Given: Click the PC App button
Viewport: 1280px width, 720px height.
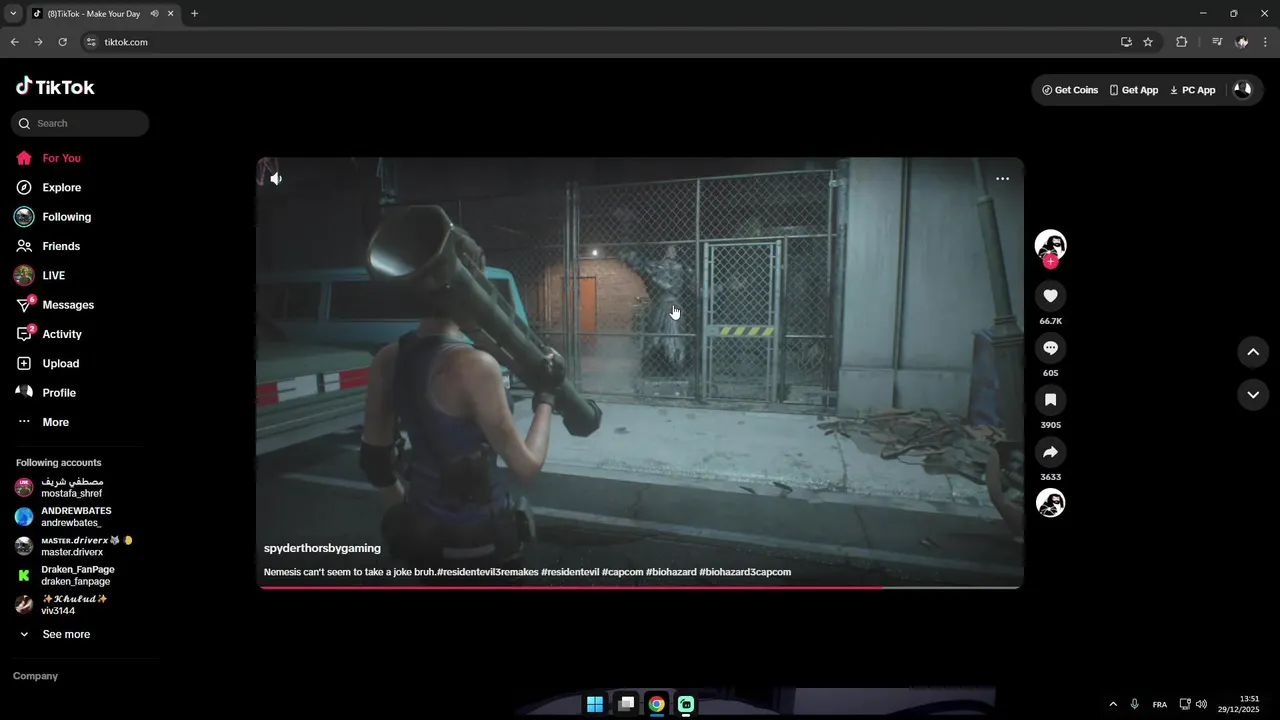Looking at the screenshot, I should pos(1192,90).
